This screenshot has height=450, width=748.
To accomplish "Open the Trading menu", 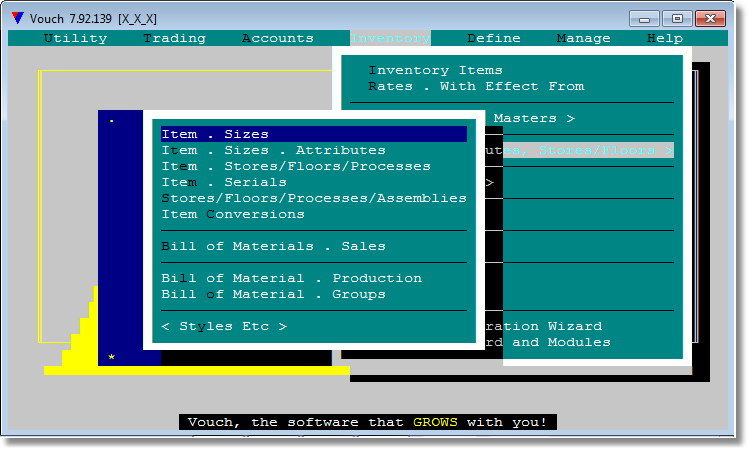I will 175,38.
